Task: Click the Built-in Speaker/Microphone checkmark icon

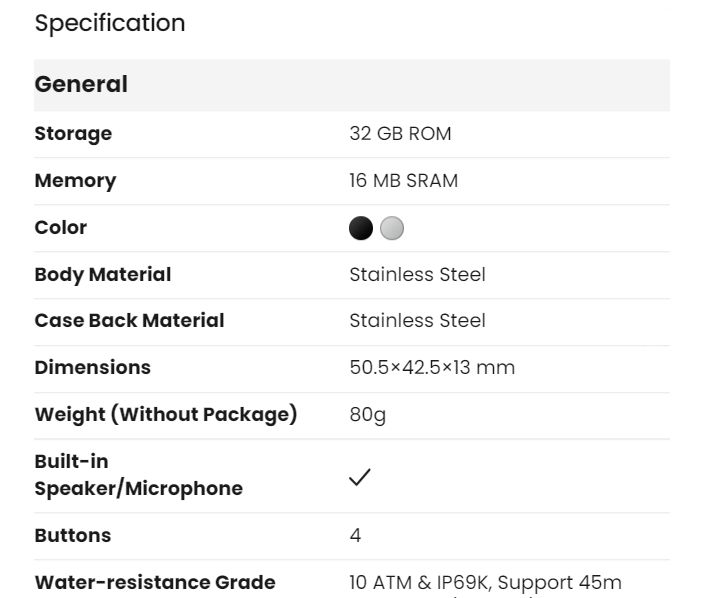Action: click(x=360, y=477)
